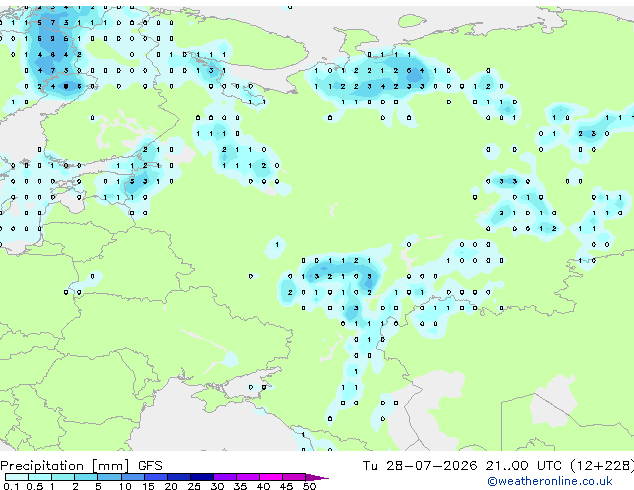Click the "10" legend scale label
This screenshot has width=634, height=490.
coord(125,486)
